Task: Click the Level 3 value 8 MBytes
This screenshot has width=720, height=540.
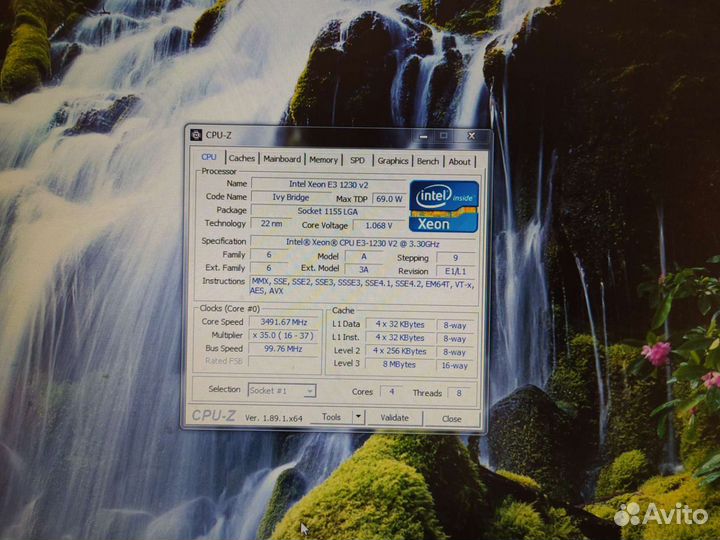Action: [x=399, y=365]
